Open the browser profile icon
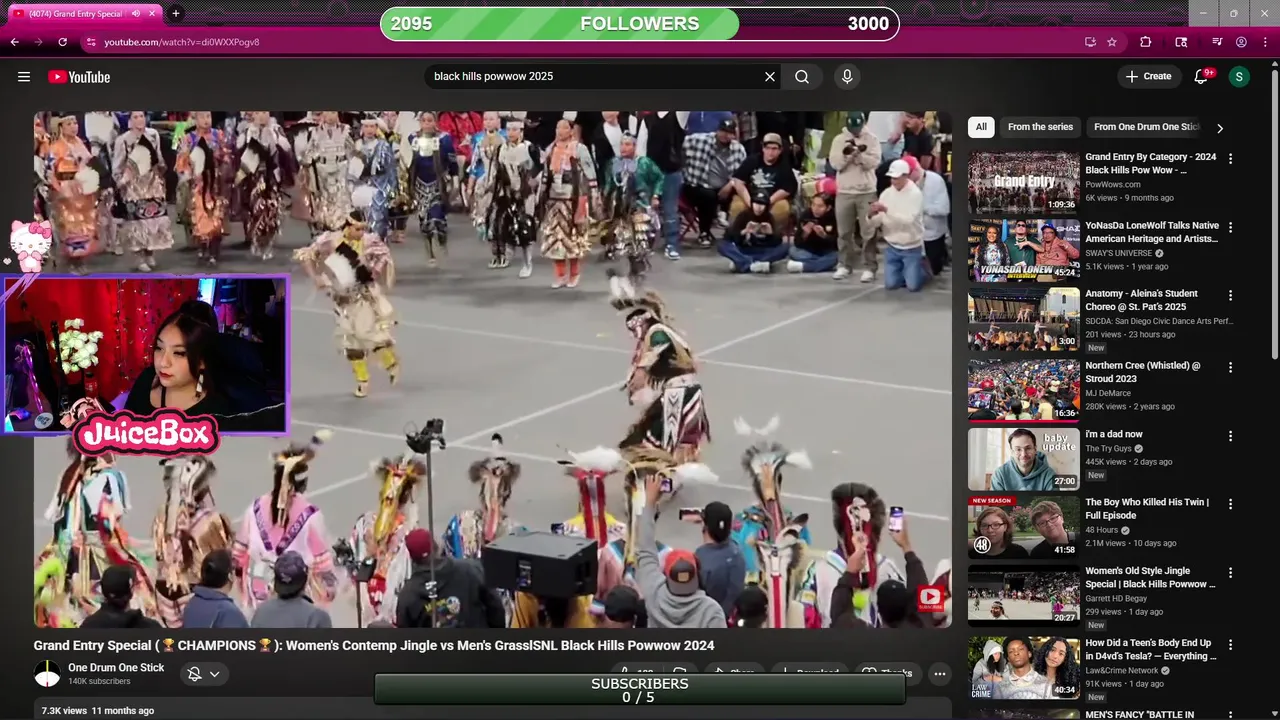Screen dimensions: 1280x720 click(x=1241, y=42)
